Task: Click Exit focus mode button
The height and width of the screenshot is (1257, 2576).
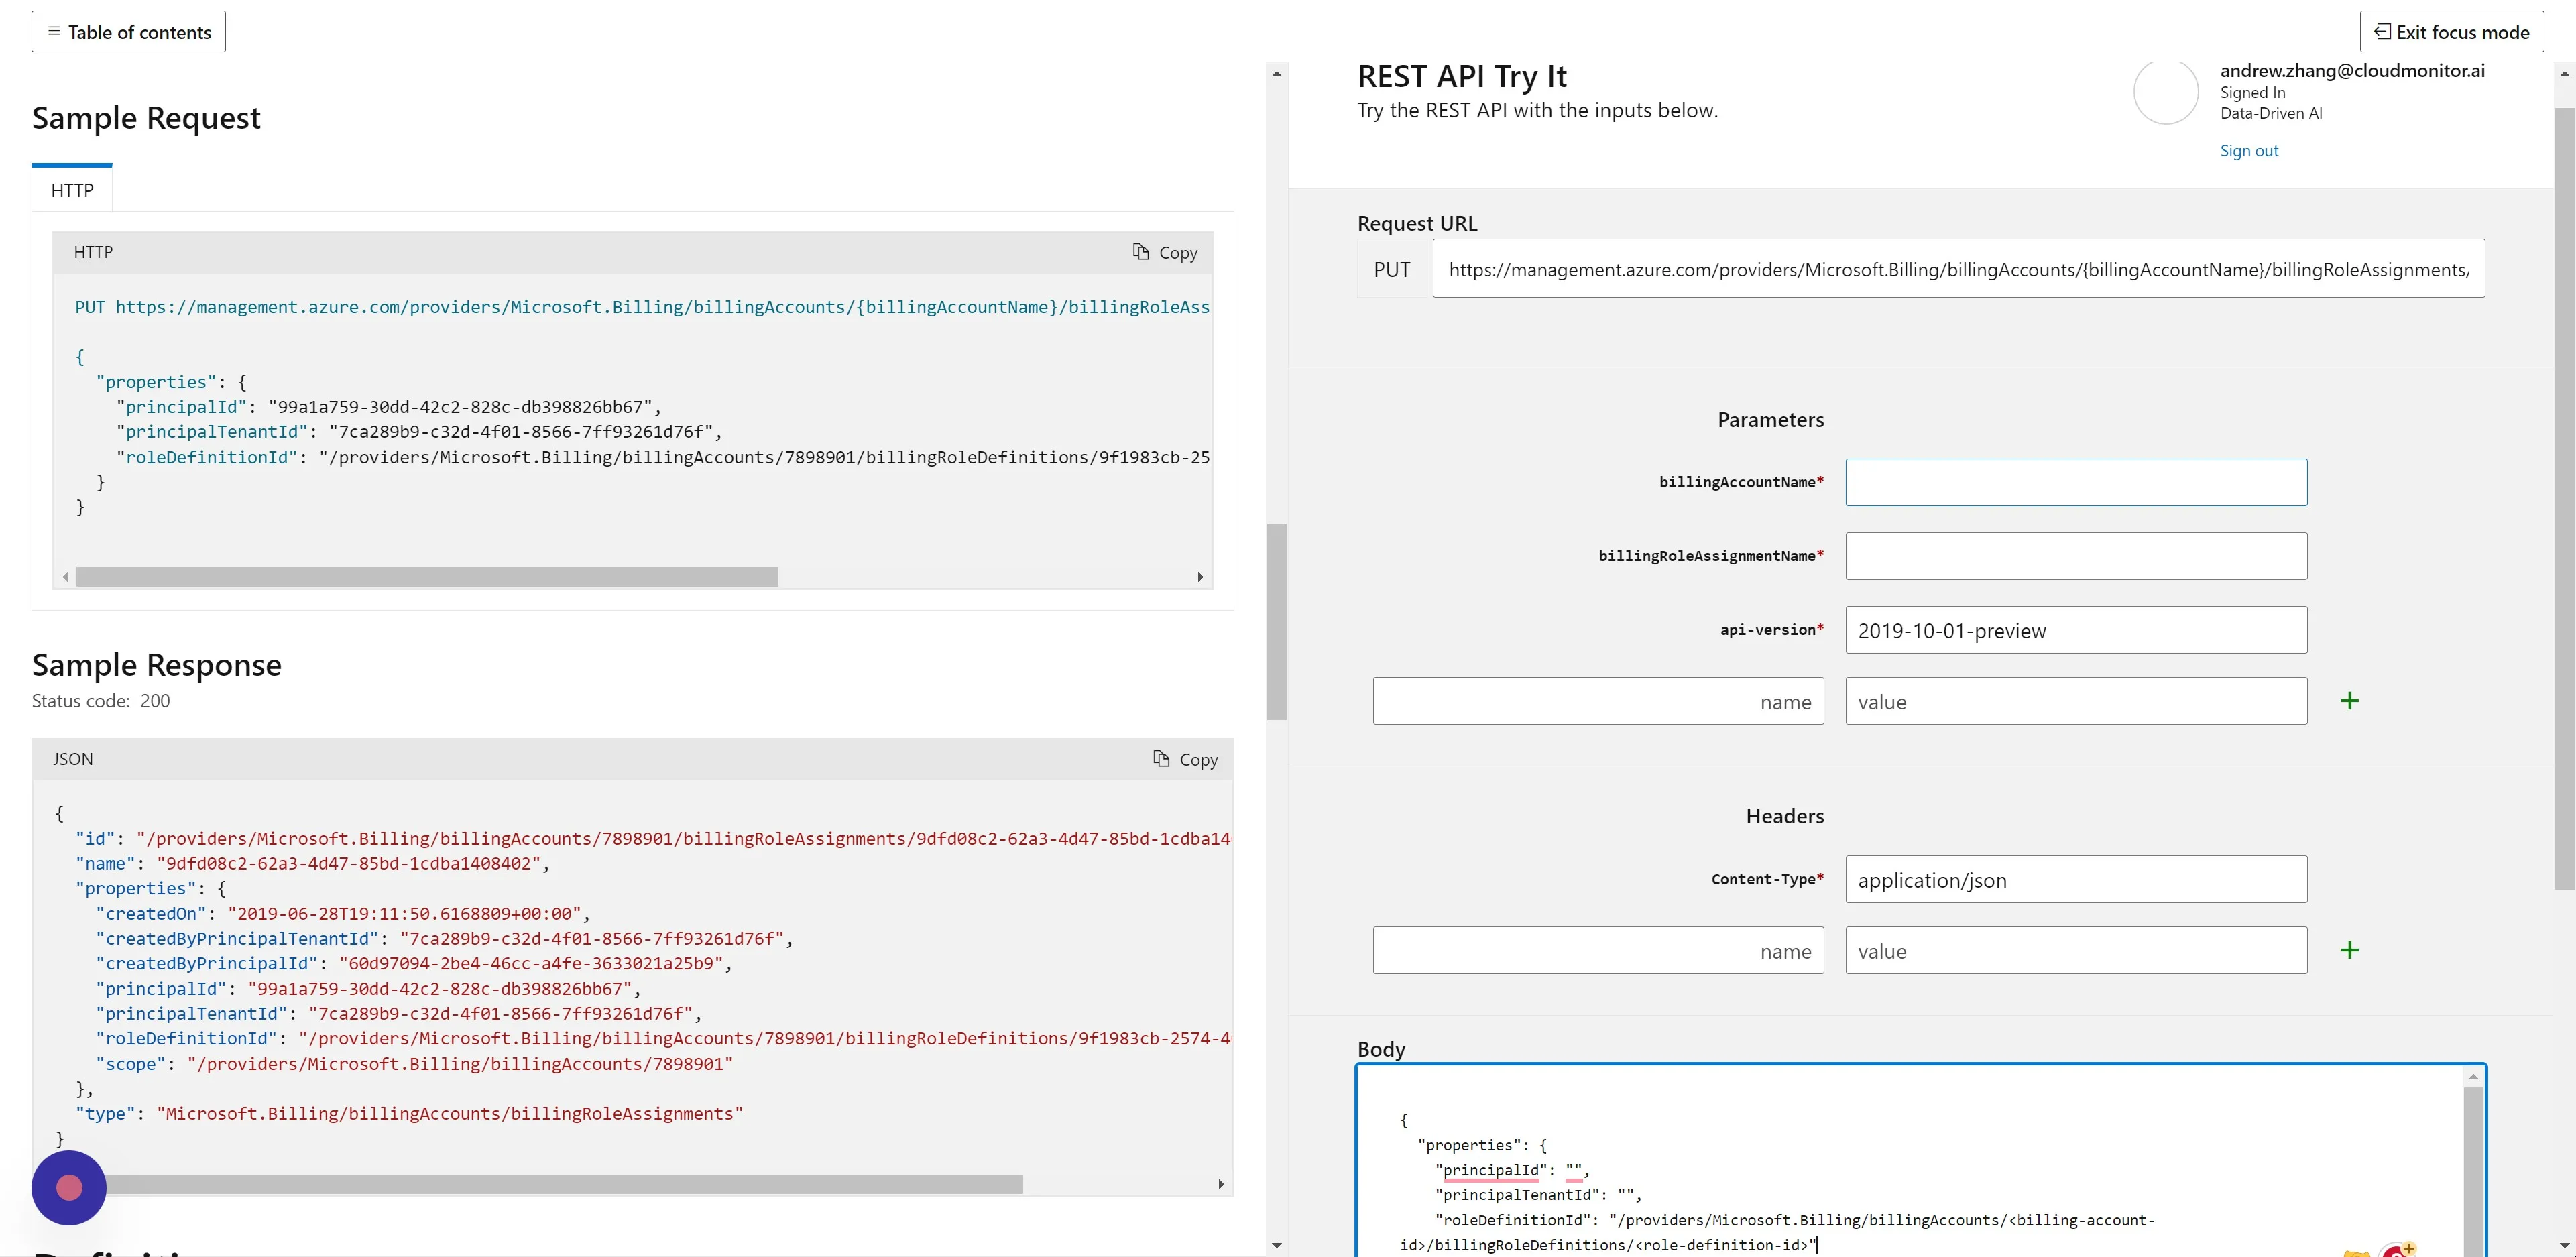Action: pos(2452,32)
